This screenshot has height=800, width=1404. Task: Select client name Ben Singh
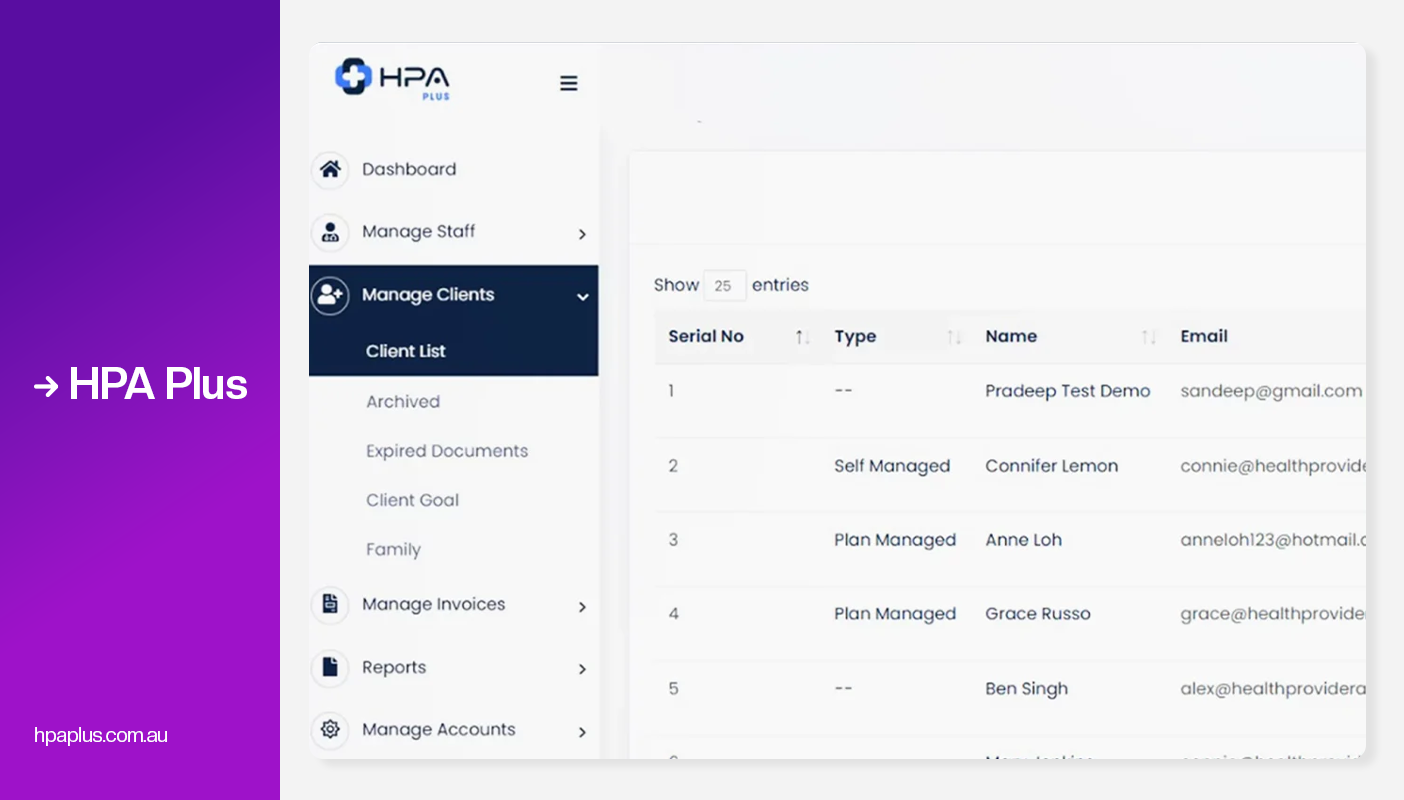[x=1027, y=689]
